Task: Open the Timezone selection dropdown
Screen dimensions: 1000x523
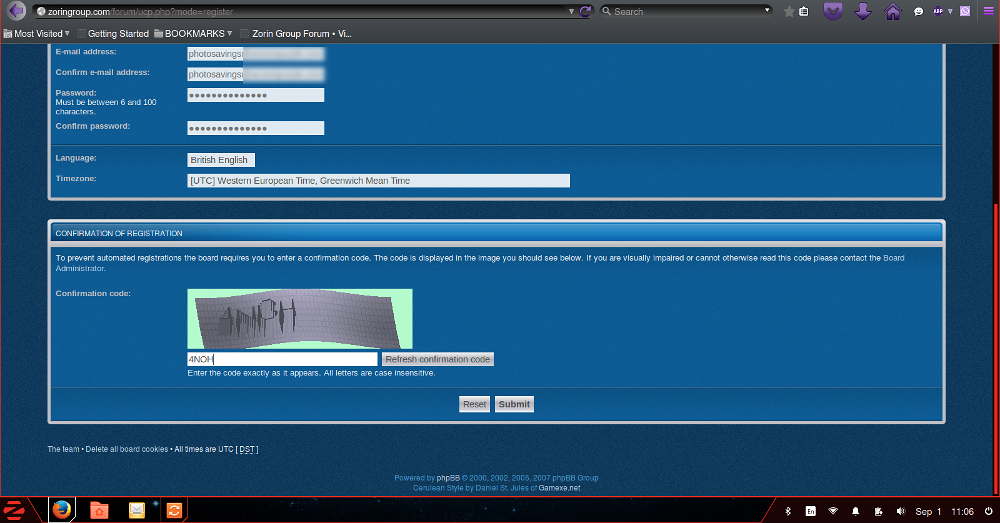Action: click(378, 181)
